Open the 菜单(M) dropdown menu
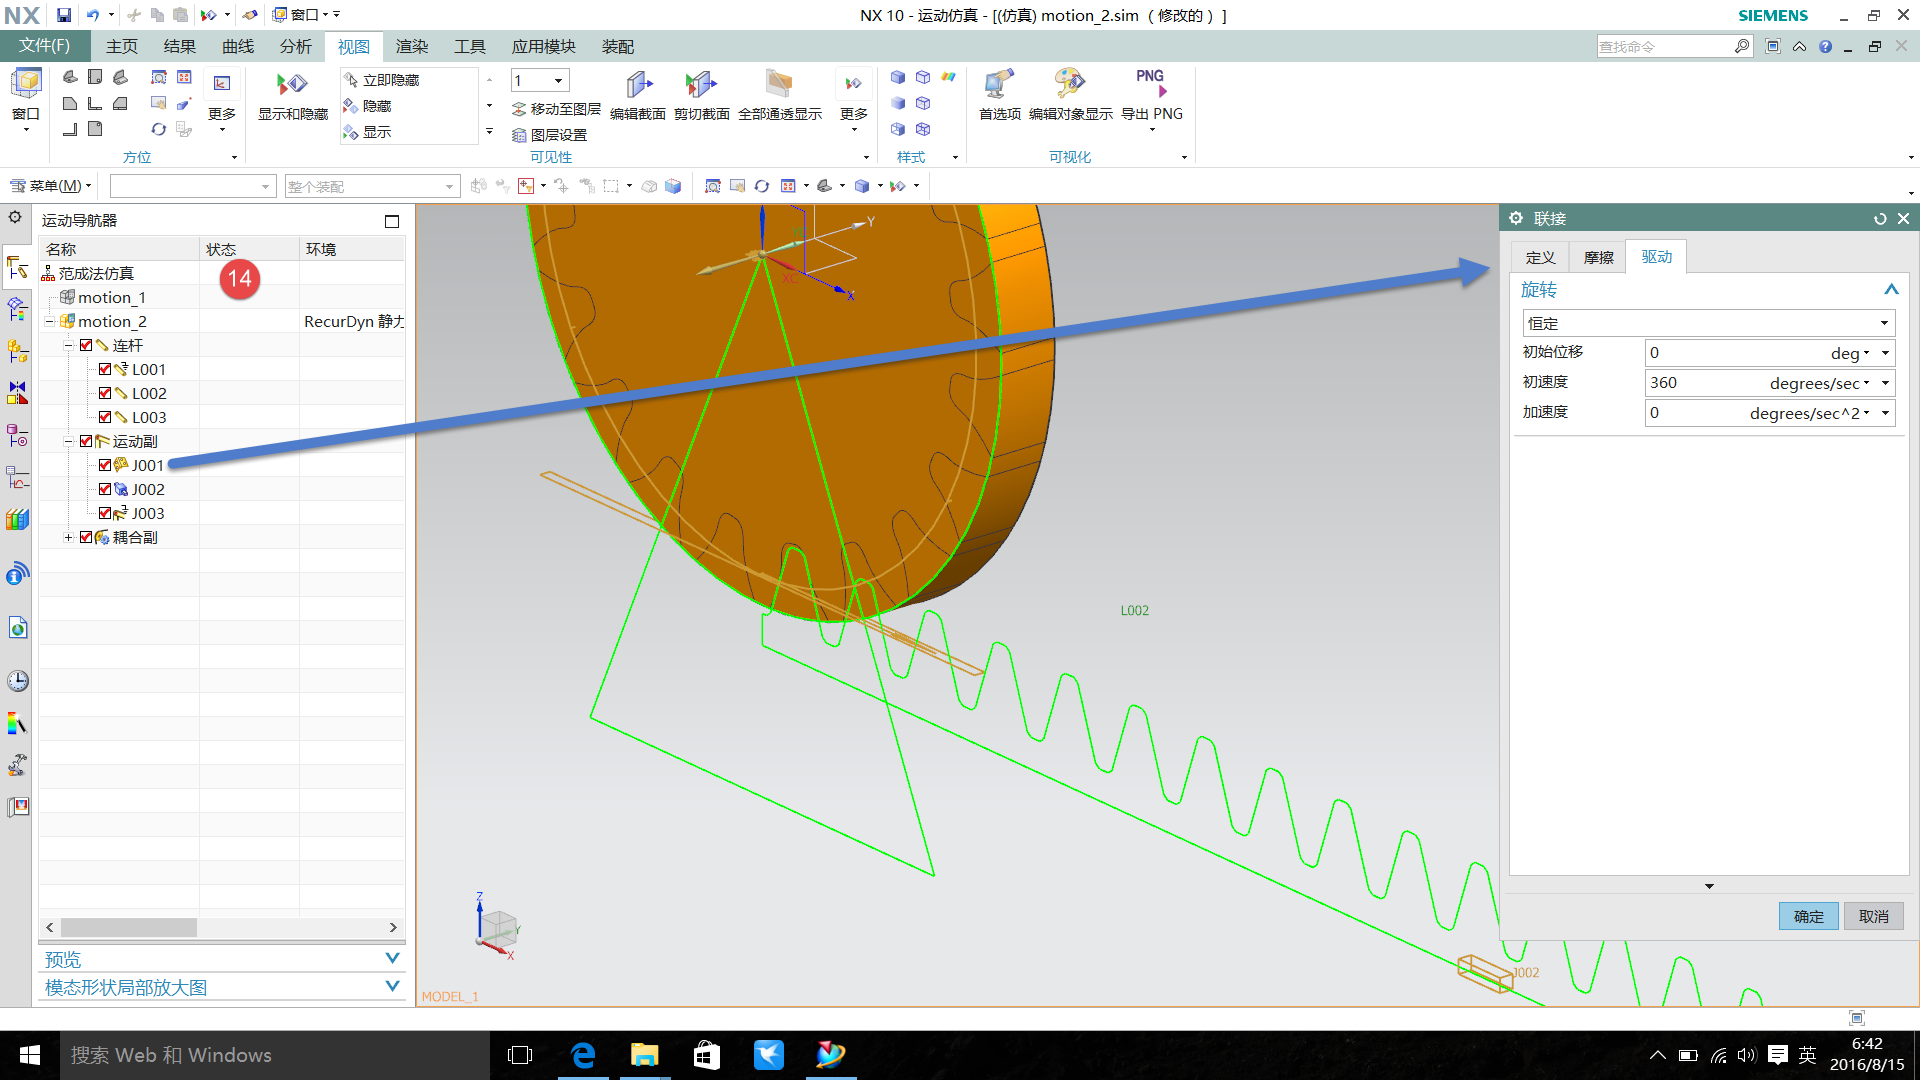 pos(50,186)
